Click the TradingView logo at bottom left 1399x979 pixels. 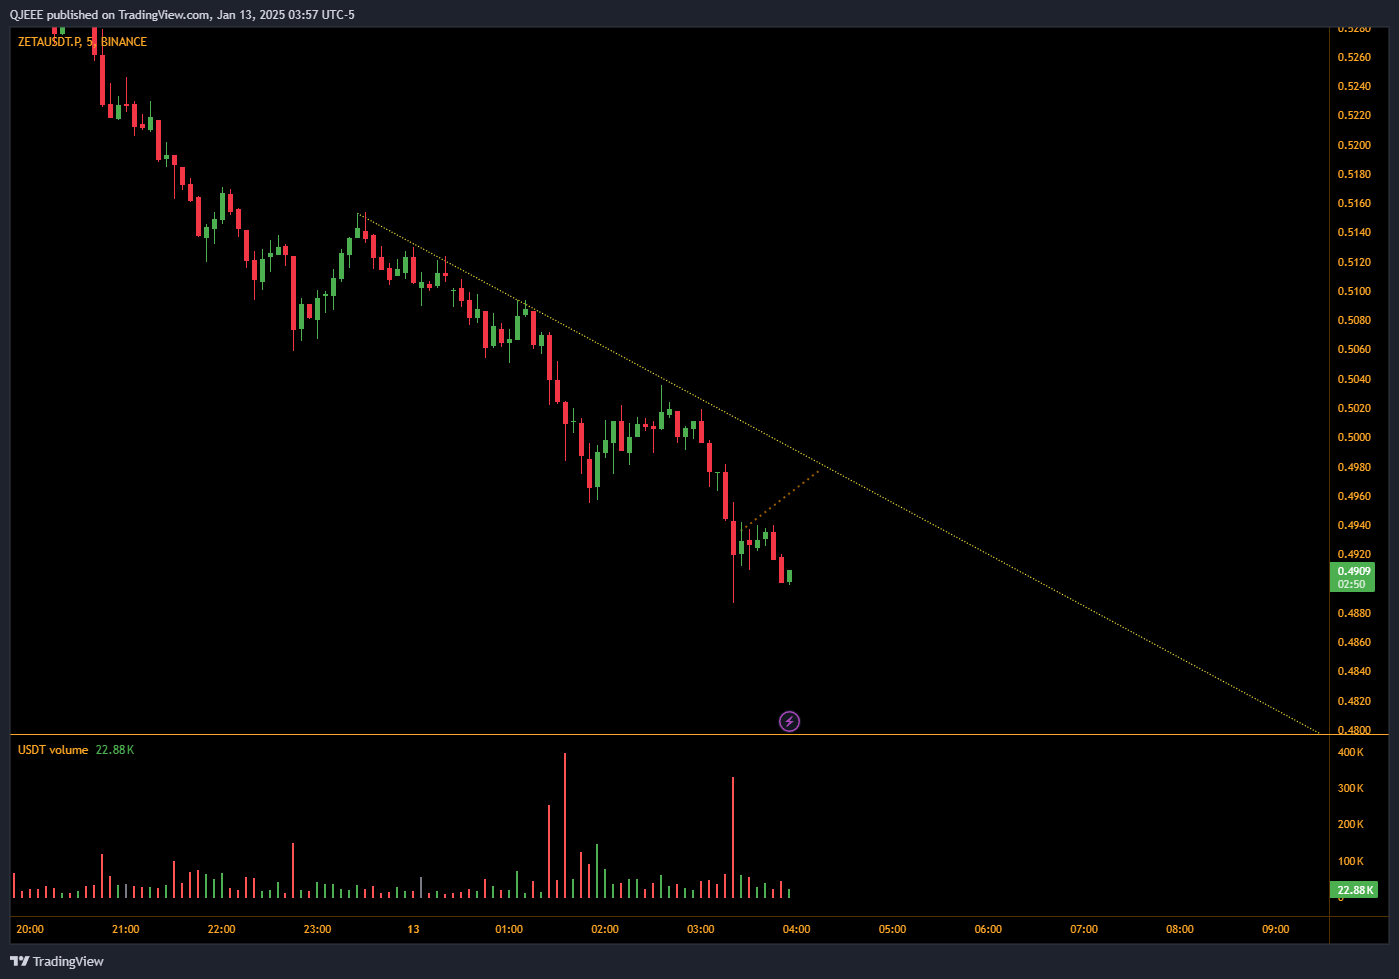tap(57, 961)
